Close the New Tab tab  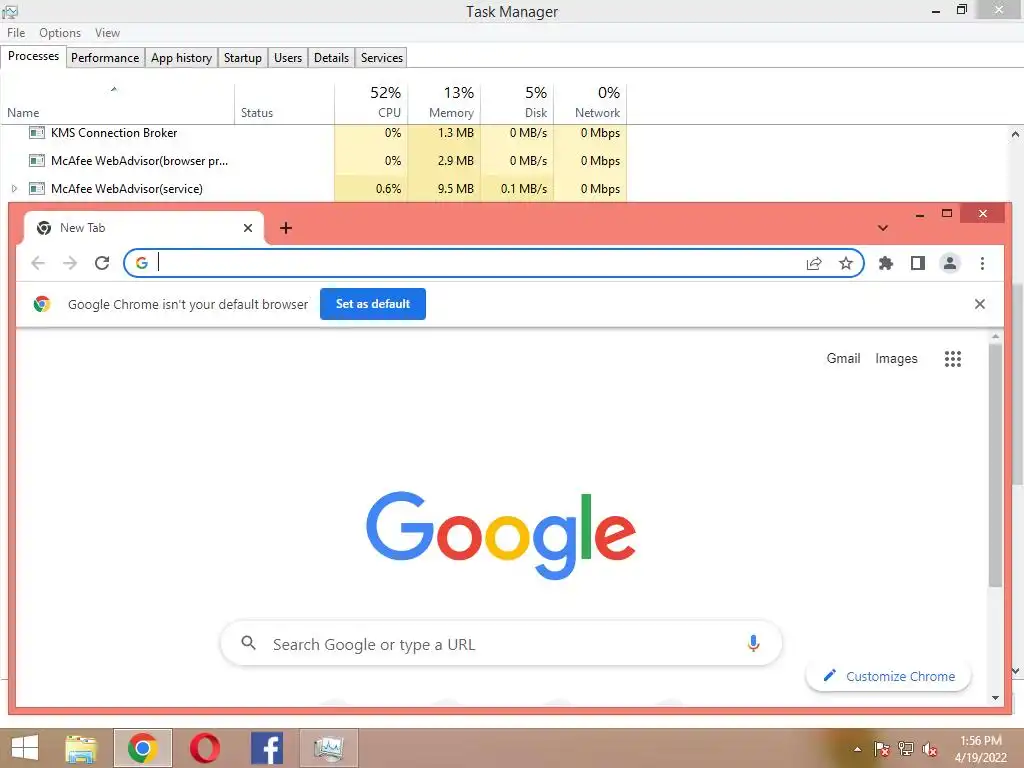coord(248,228)
